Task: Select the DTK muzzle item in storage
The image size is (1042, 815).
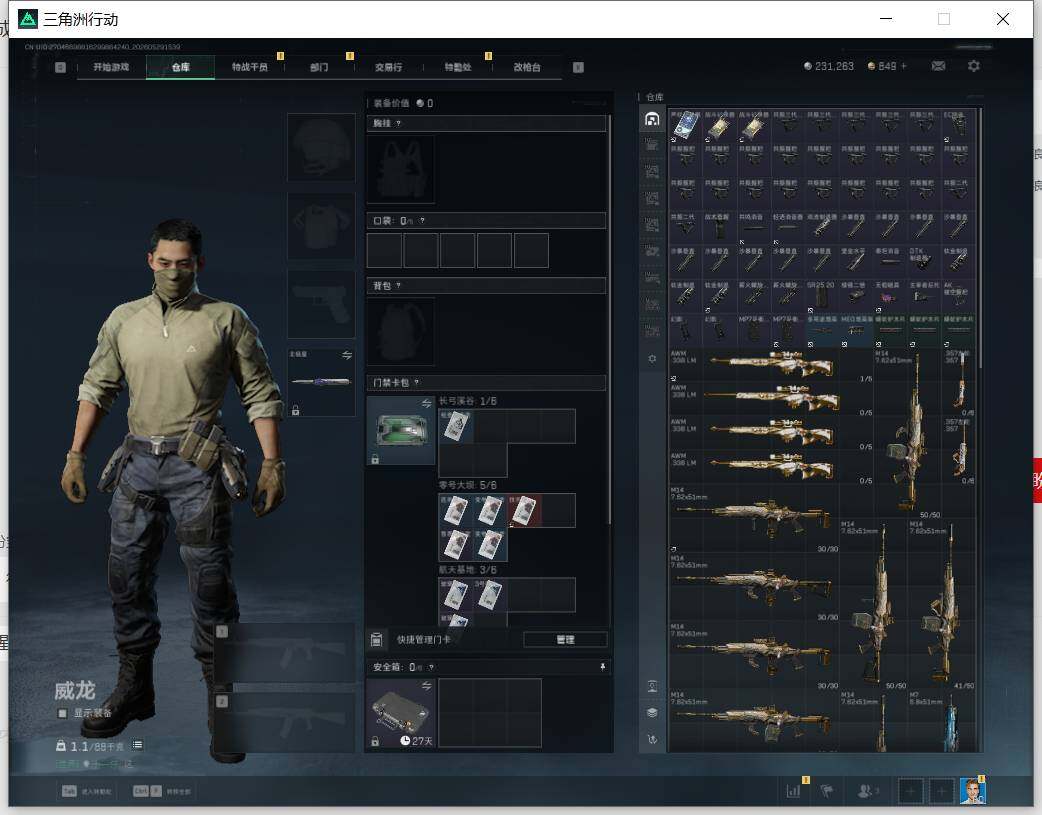Action: click(923, 262)
